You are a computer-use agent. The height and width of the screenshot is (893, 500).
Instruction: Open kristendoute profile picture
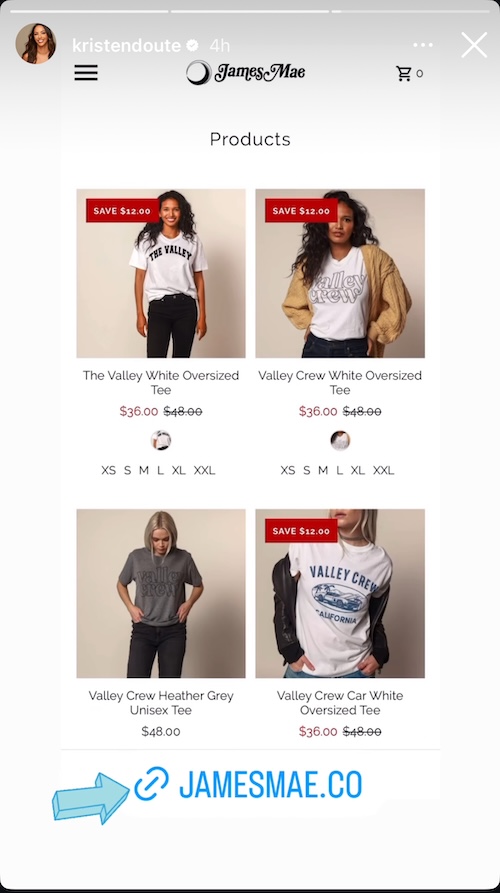point(36,44)
